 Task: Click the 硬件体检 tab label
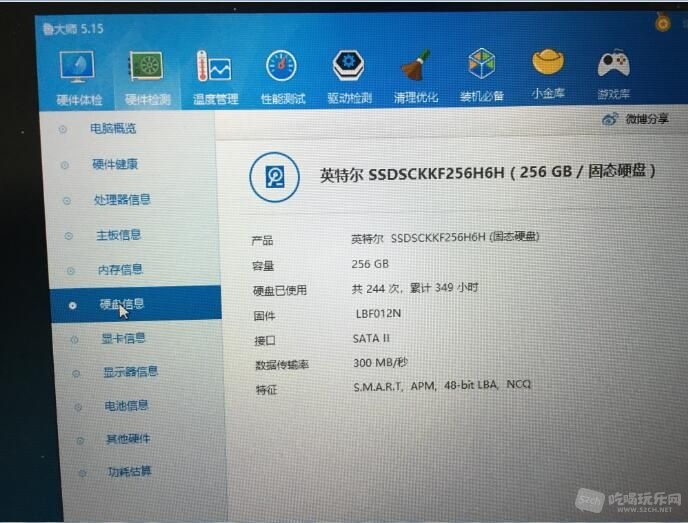point(79,100)
